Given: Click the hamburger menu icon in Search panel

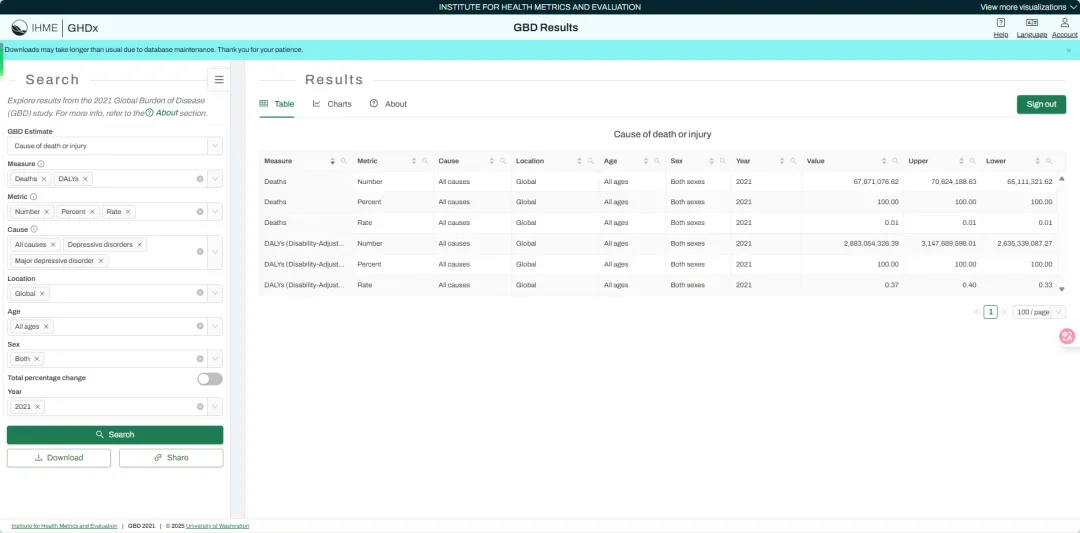Looking at the screenshot, I should (x=219, y=80).
